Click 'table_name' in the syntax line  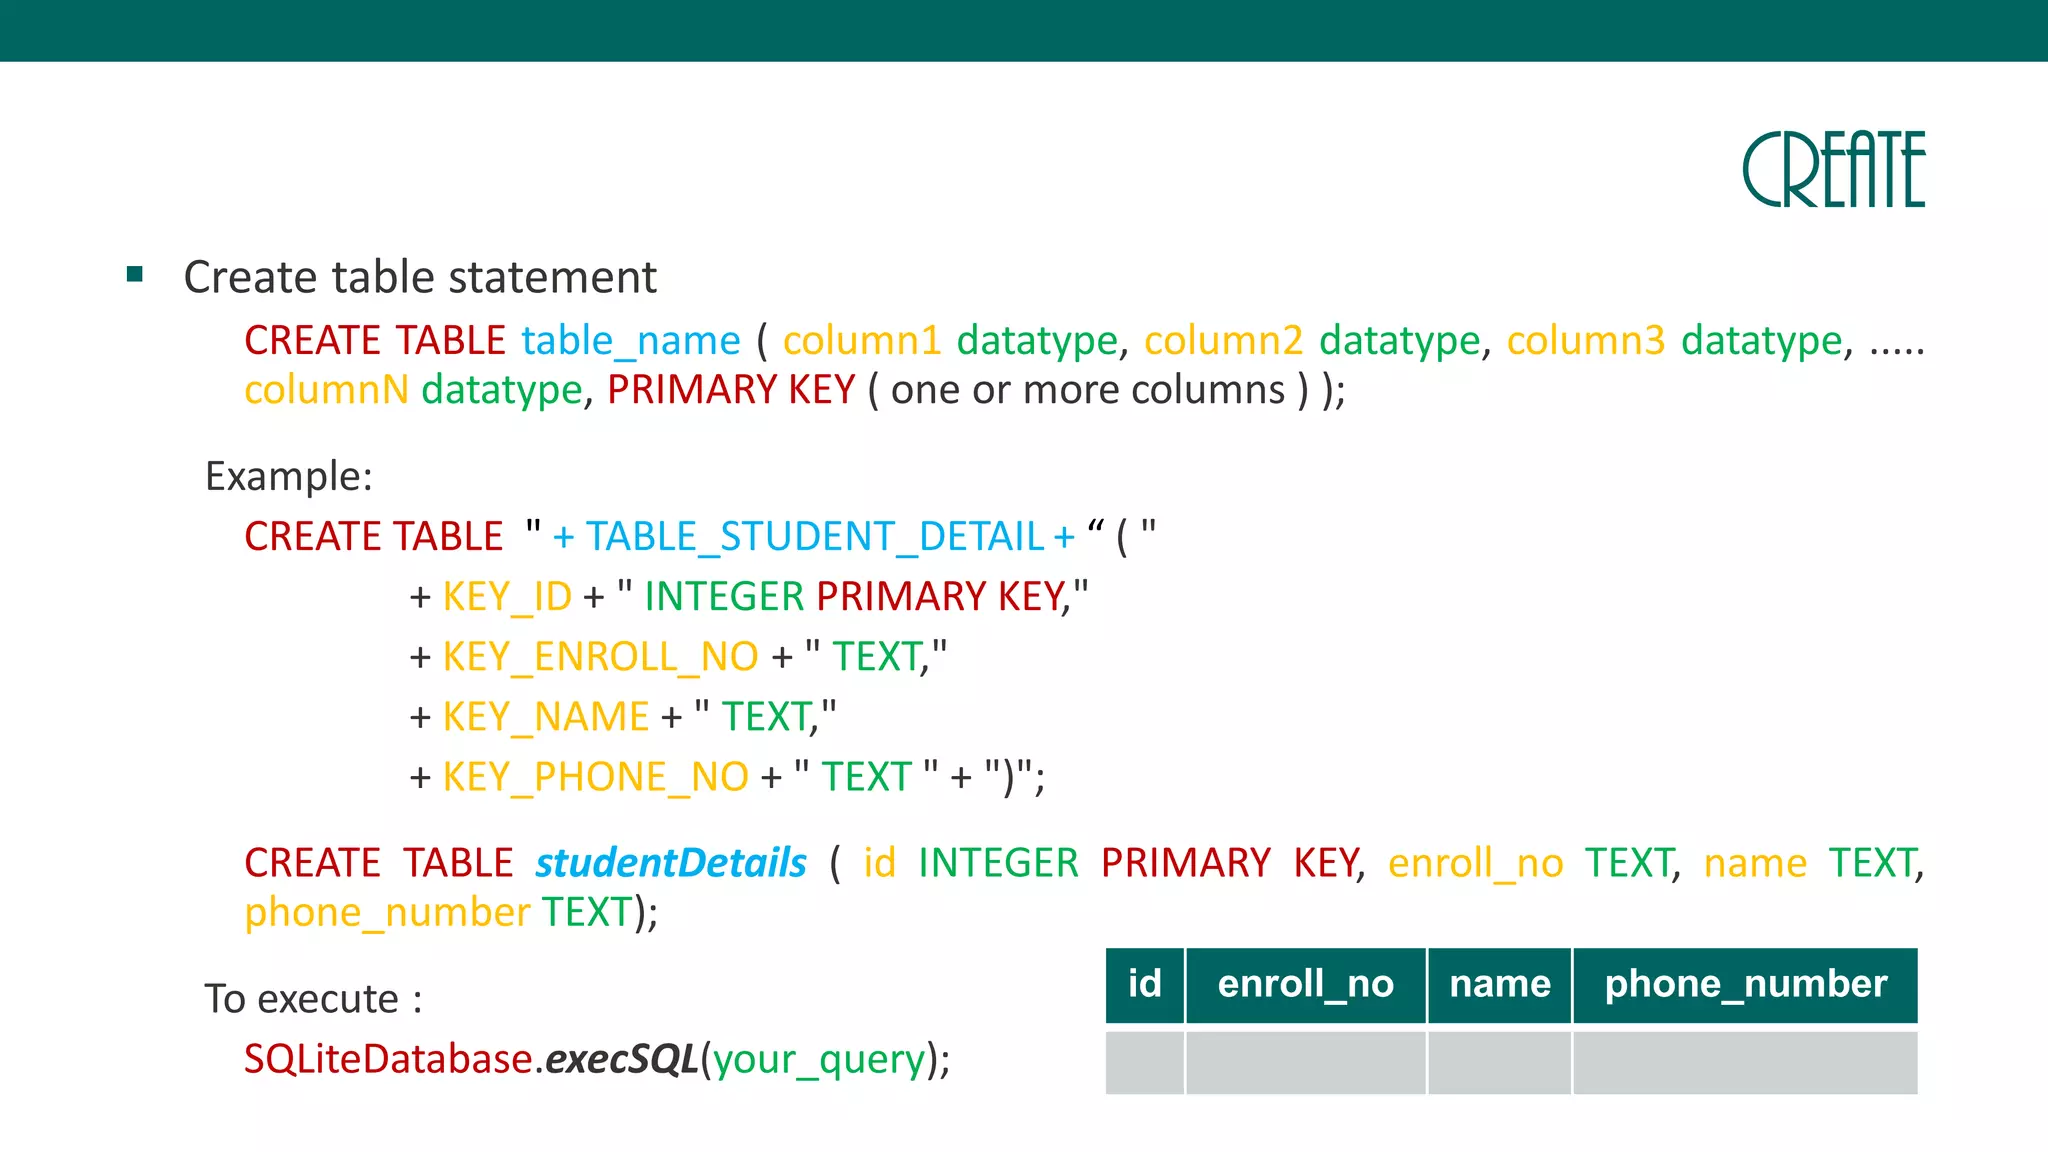click(x=631, y=341)
